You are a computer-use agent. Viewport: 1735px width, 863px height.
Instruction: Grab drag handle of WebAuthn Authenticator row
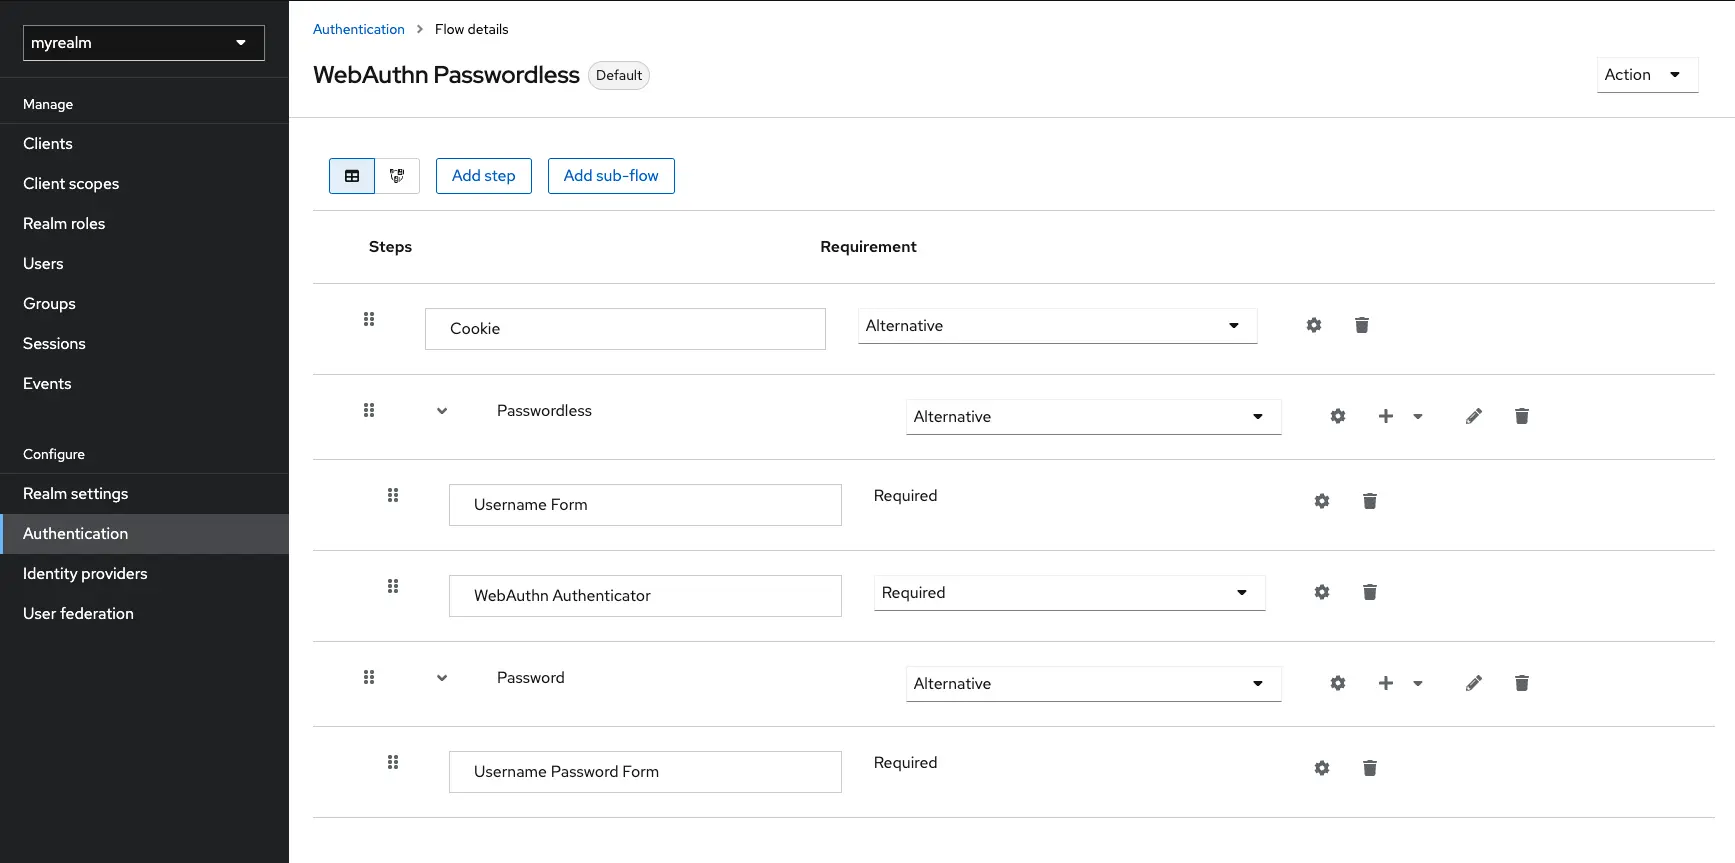393,586
